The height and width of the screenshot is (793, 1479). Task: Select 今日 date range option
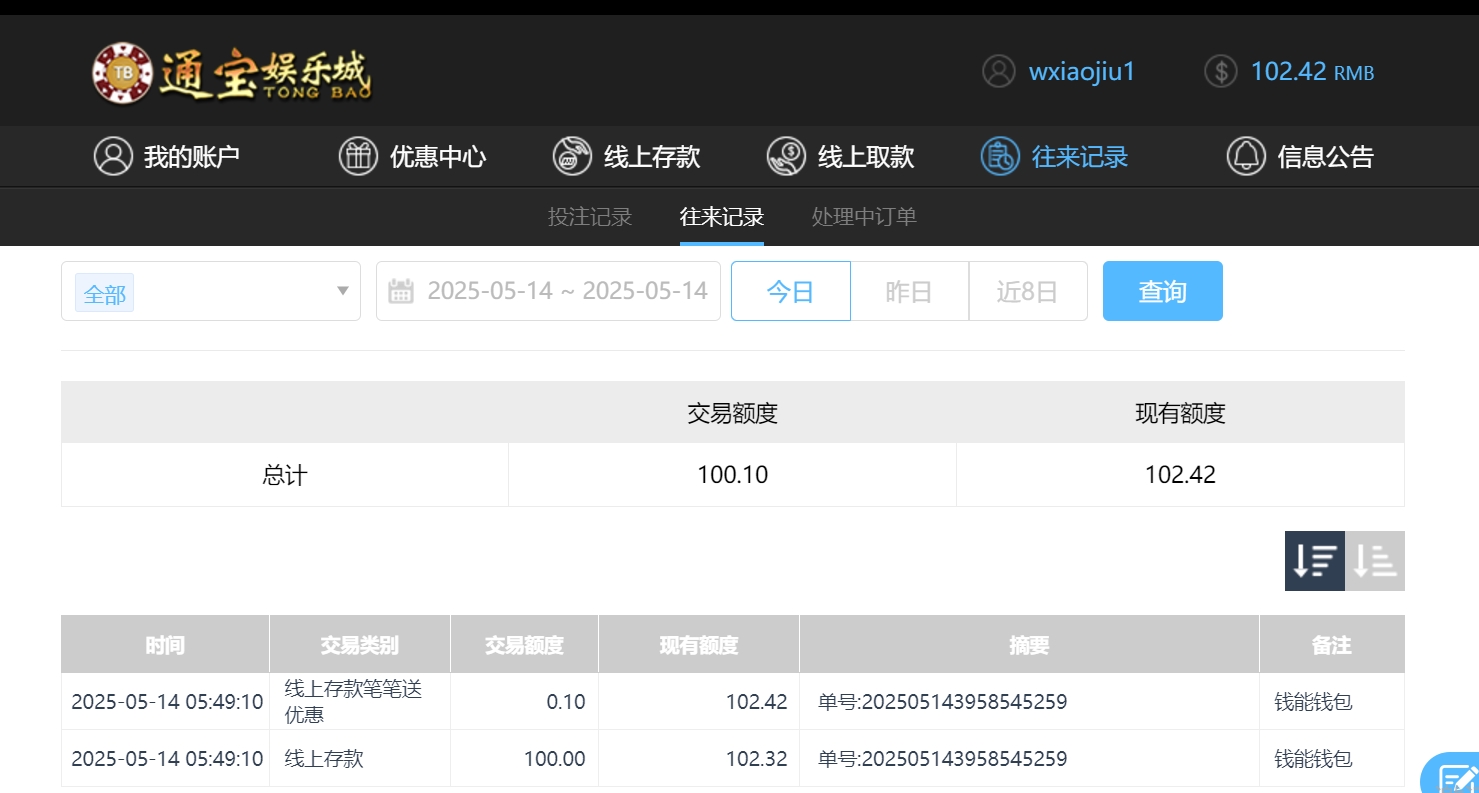click(790, 291)
